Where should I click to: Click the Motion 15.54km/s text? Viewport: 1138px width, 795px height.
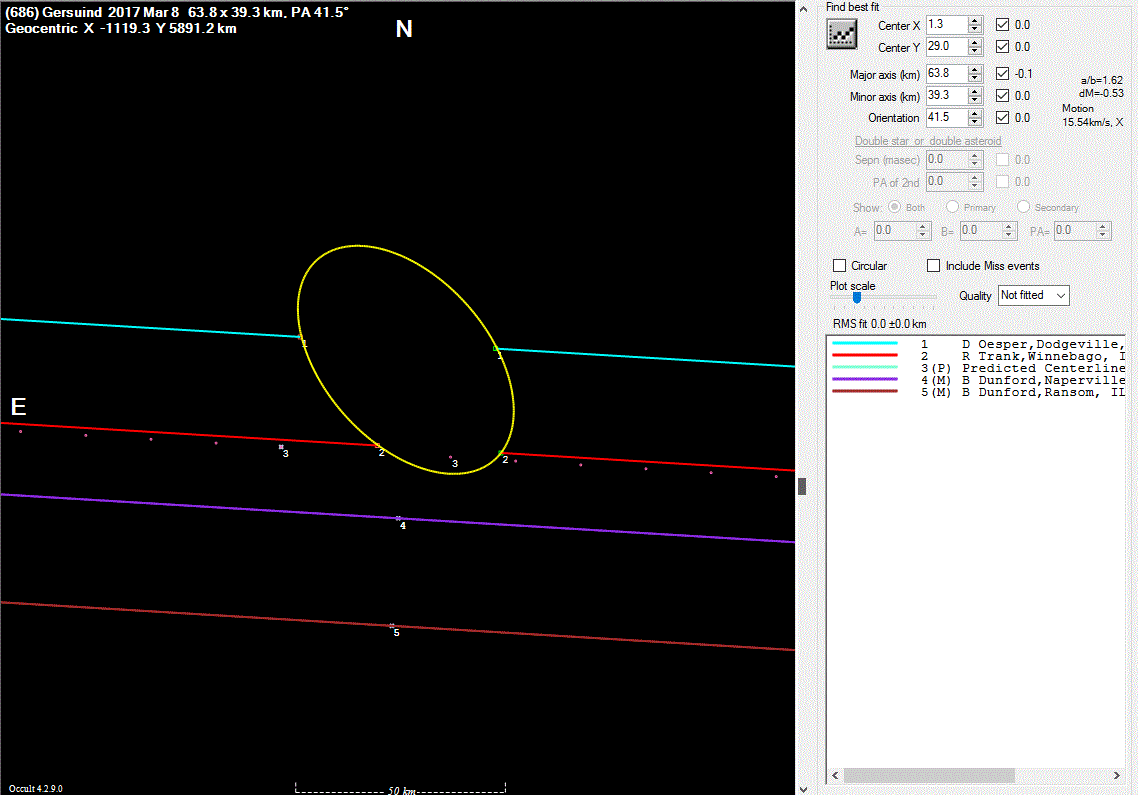[1092, 115]
